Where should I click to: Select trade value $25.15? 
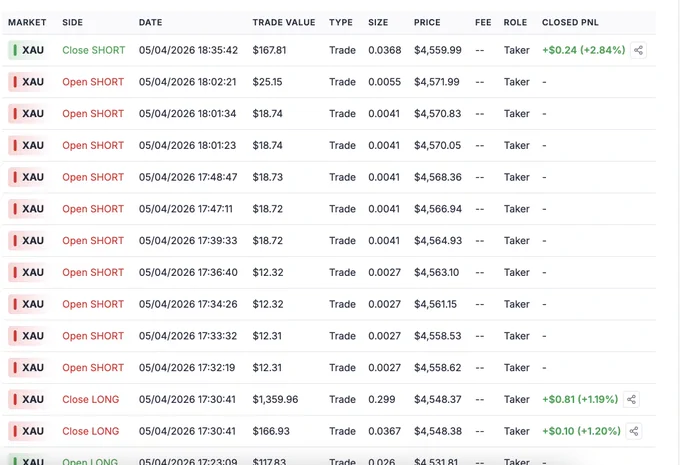[x=267, y=82]
